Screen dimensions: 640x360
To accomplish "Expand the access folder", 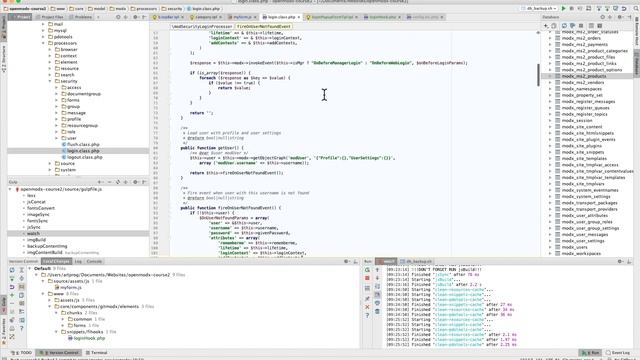I will 56,87.
